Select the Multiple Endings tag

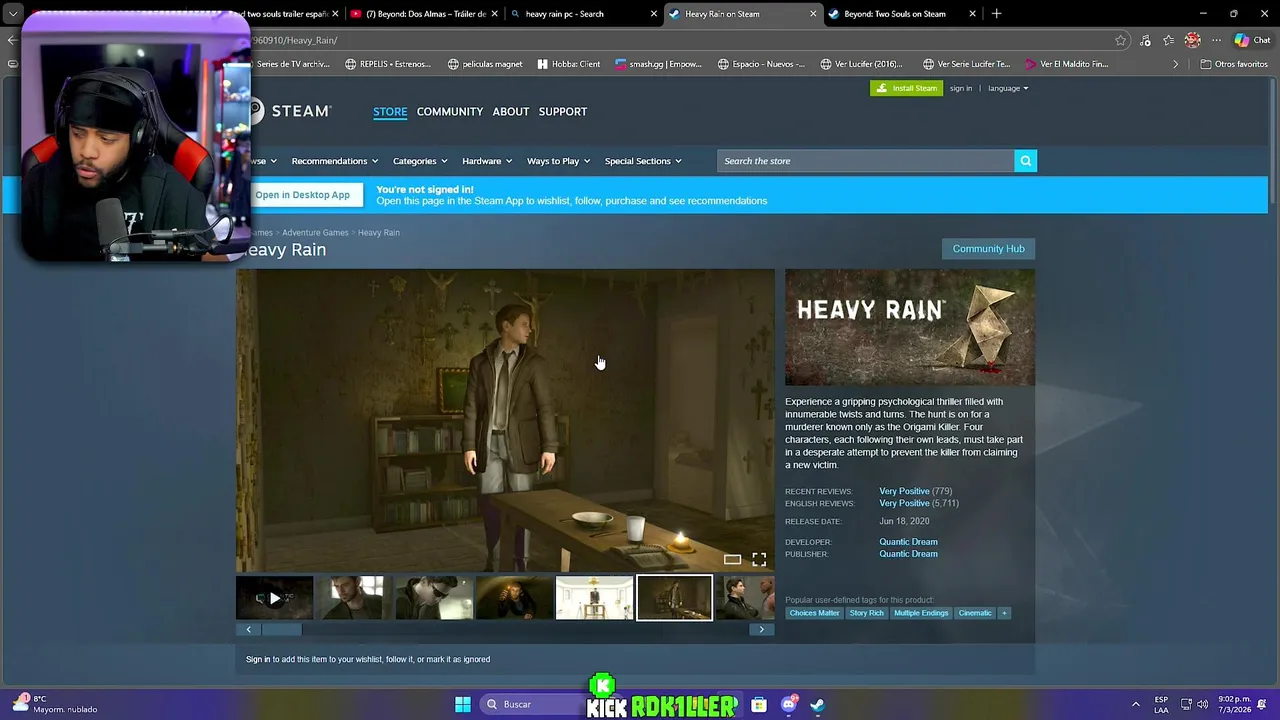(x=921, y=613)
